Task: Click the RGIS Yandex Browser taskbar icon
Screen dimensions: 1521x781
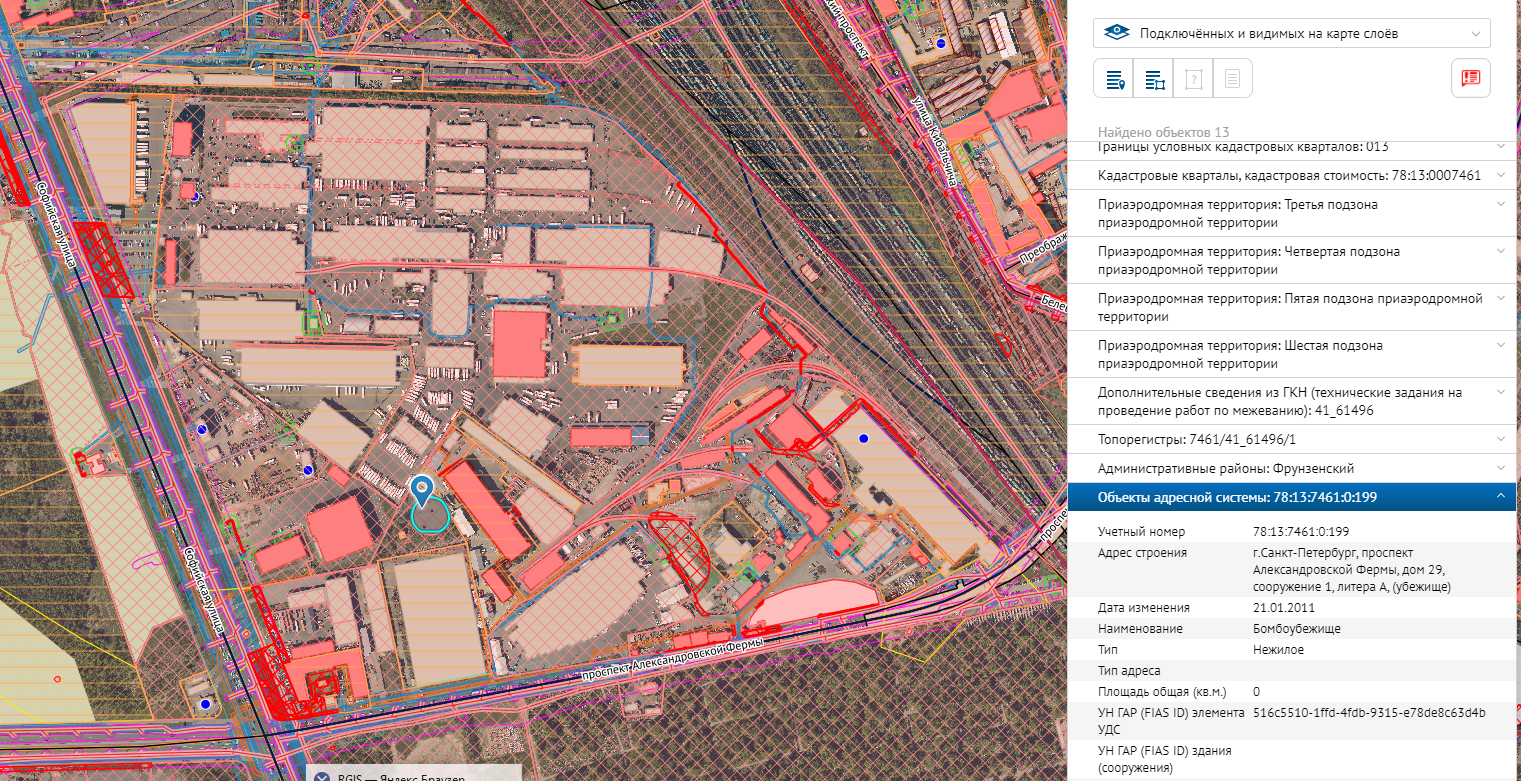Action: pos(322,776)
